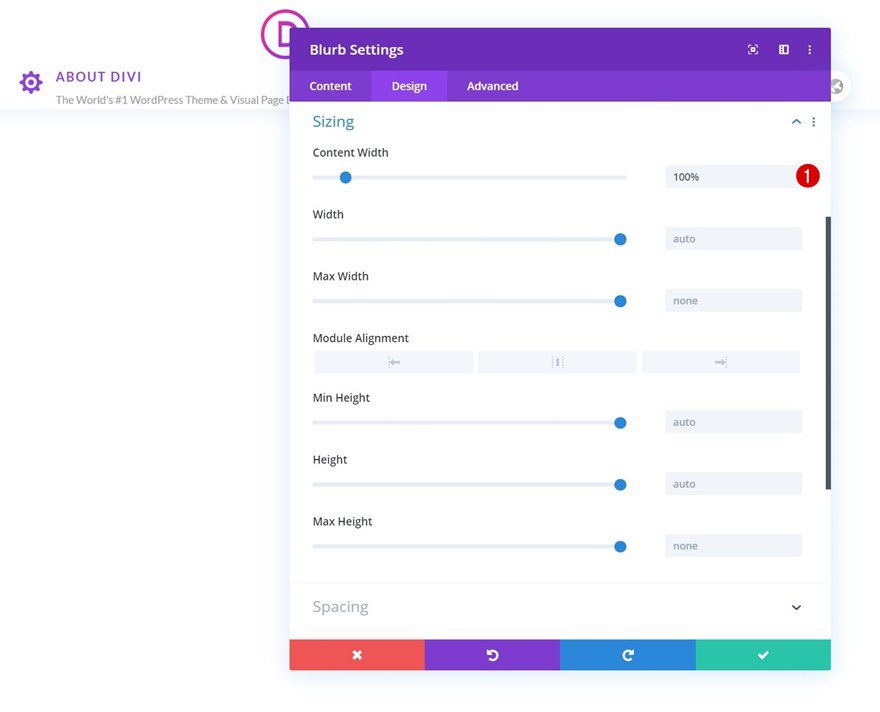
Task: Click the Divi logo at the top
Action: click(283, 34)
